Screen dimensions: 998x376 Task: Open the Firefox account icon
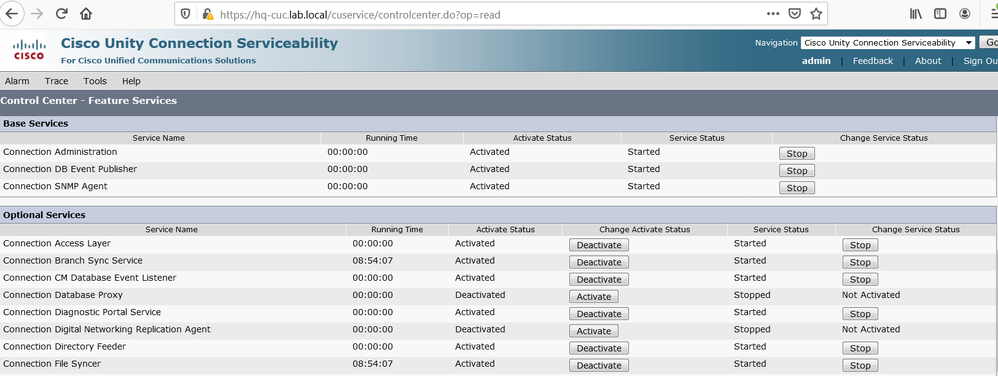(x=965, y=13)
